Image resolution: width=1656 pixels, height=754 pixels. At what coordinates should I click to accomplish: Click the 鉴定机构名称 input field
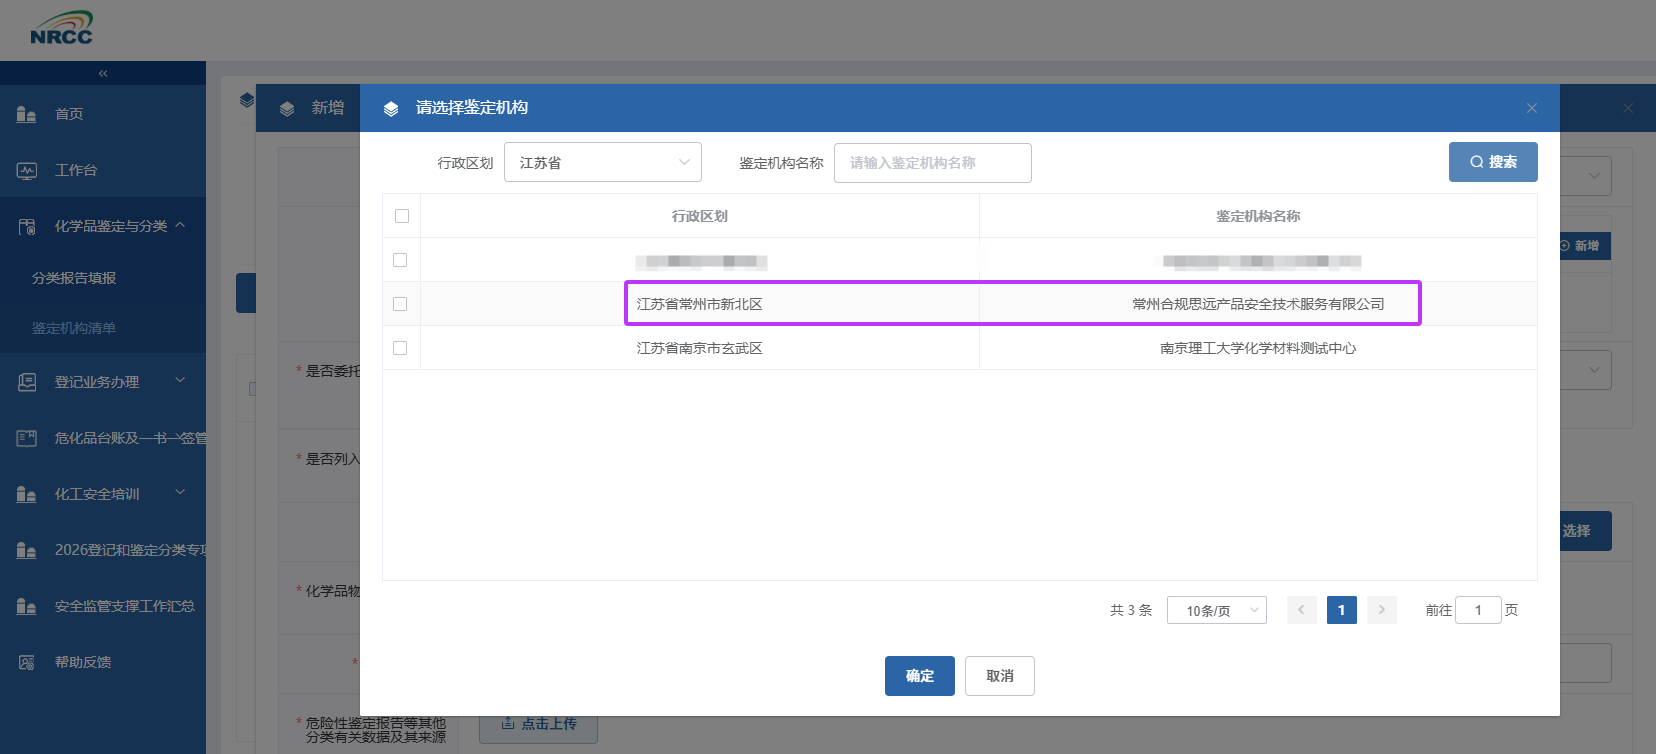[932, 163]
